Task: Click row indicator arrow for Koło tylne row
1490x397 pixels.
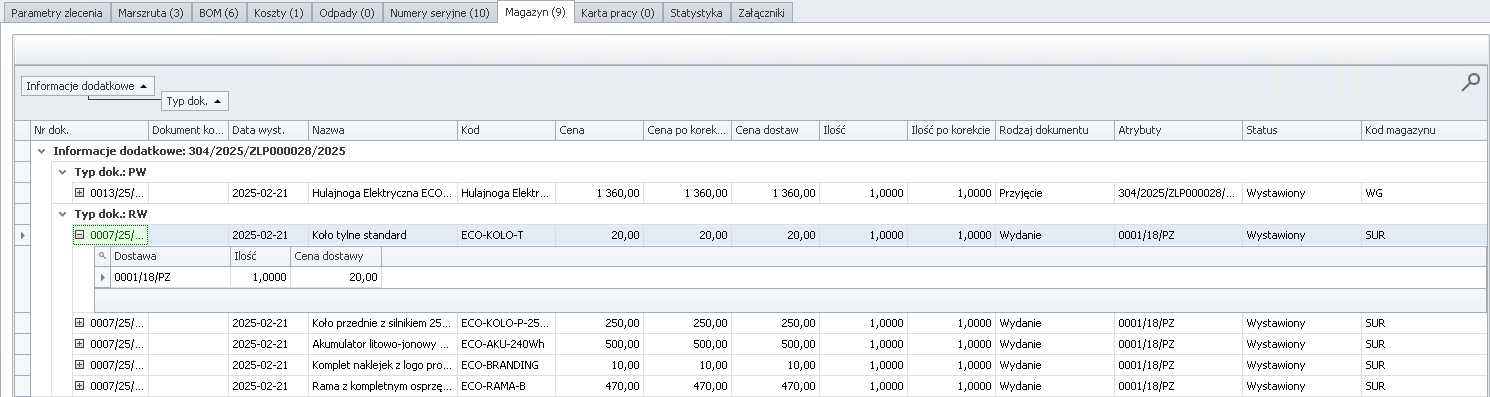Action: pos(22,235)
